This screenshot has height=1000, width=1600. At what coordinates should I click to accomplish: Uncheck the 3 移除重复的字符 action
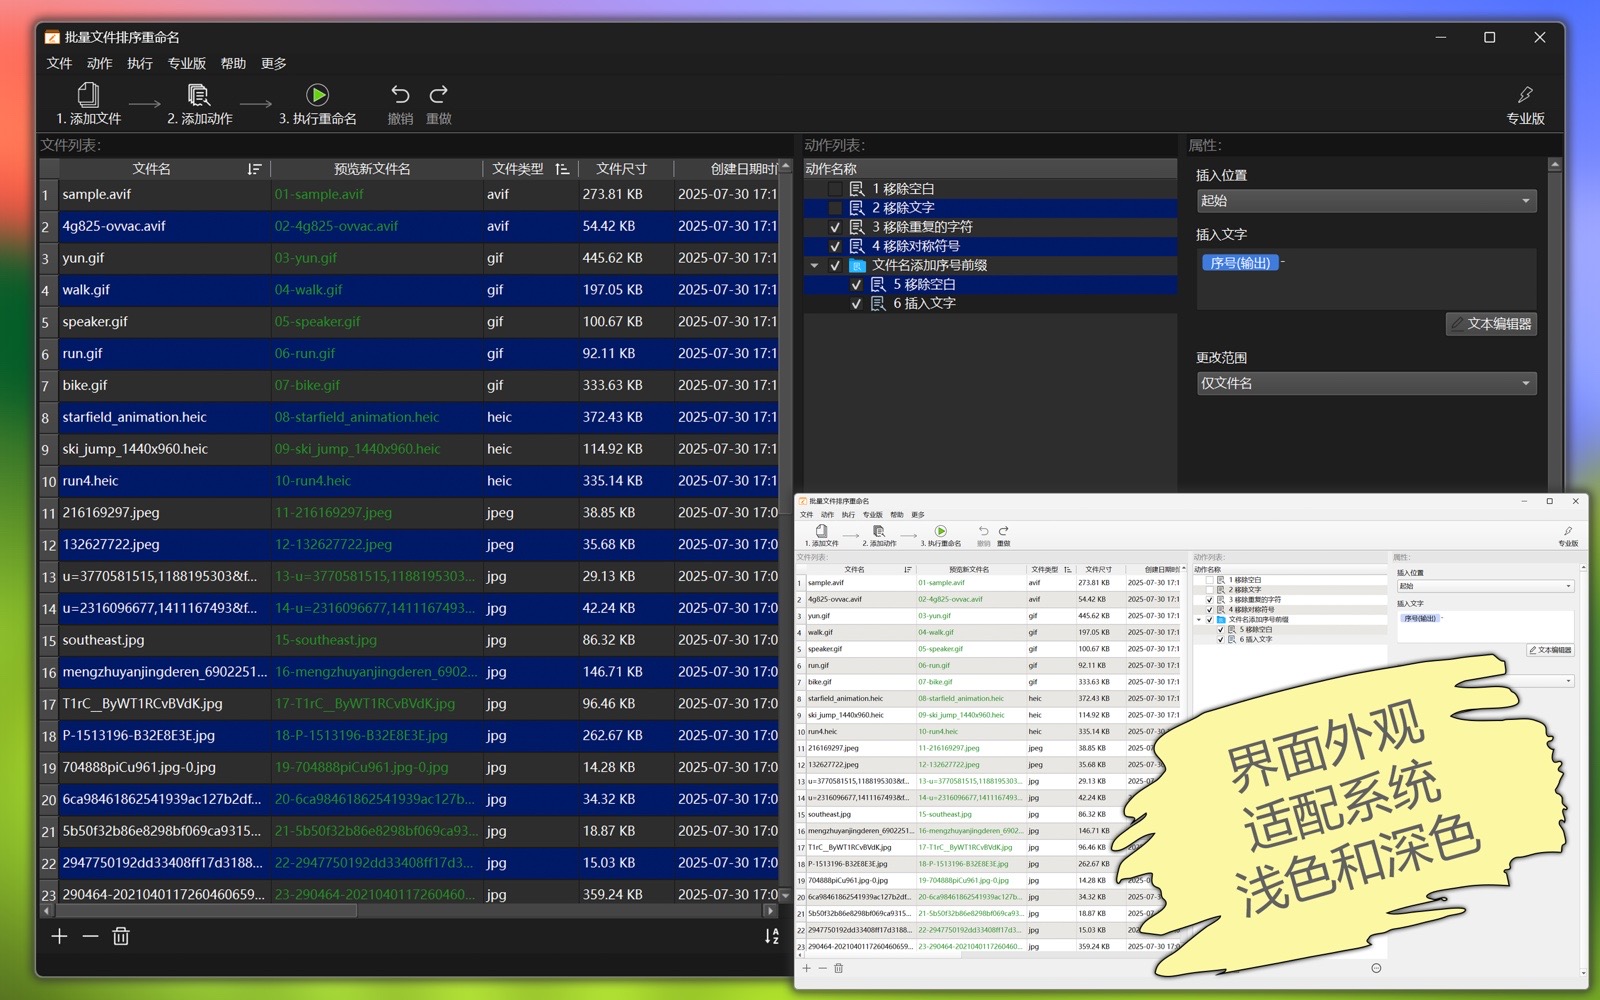click(835, 227)
